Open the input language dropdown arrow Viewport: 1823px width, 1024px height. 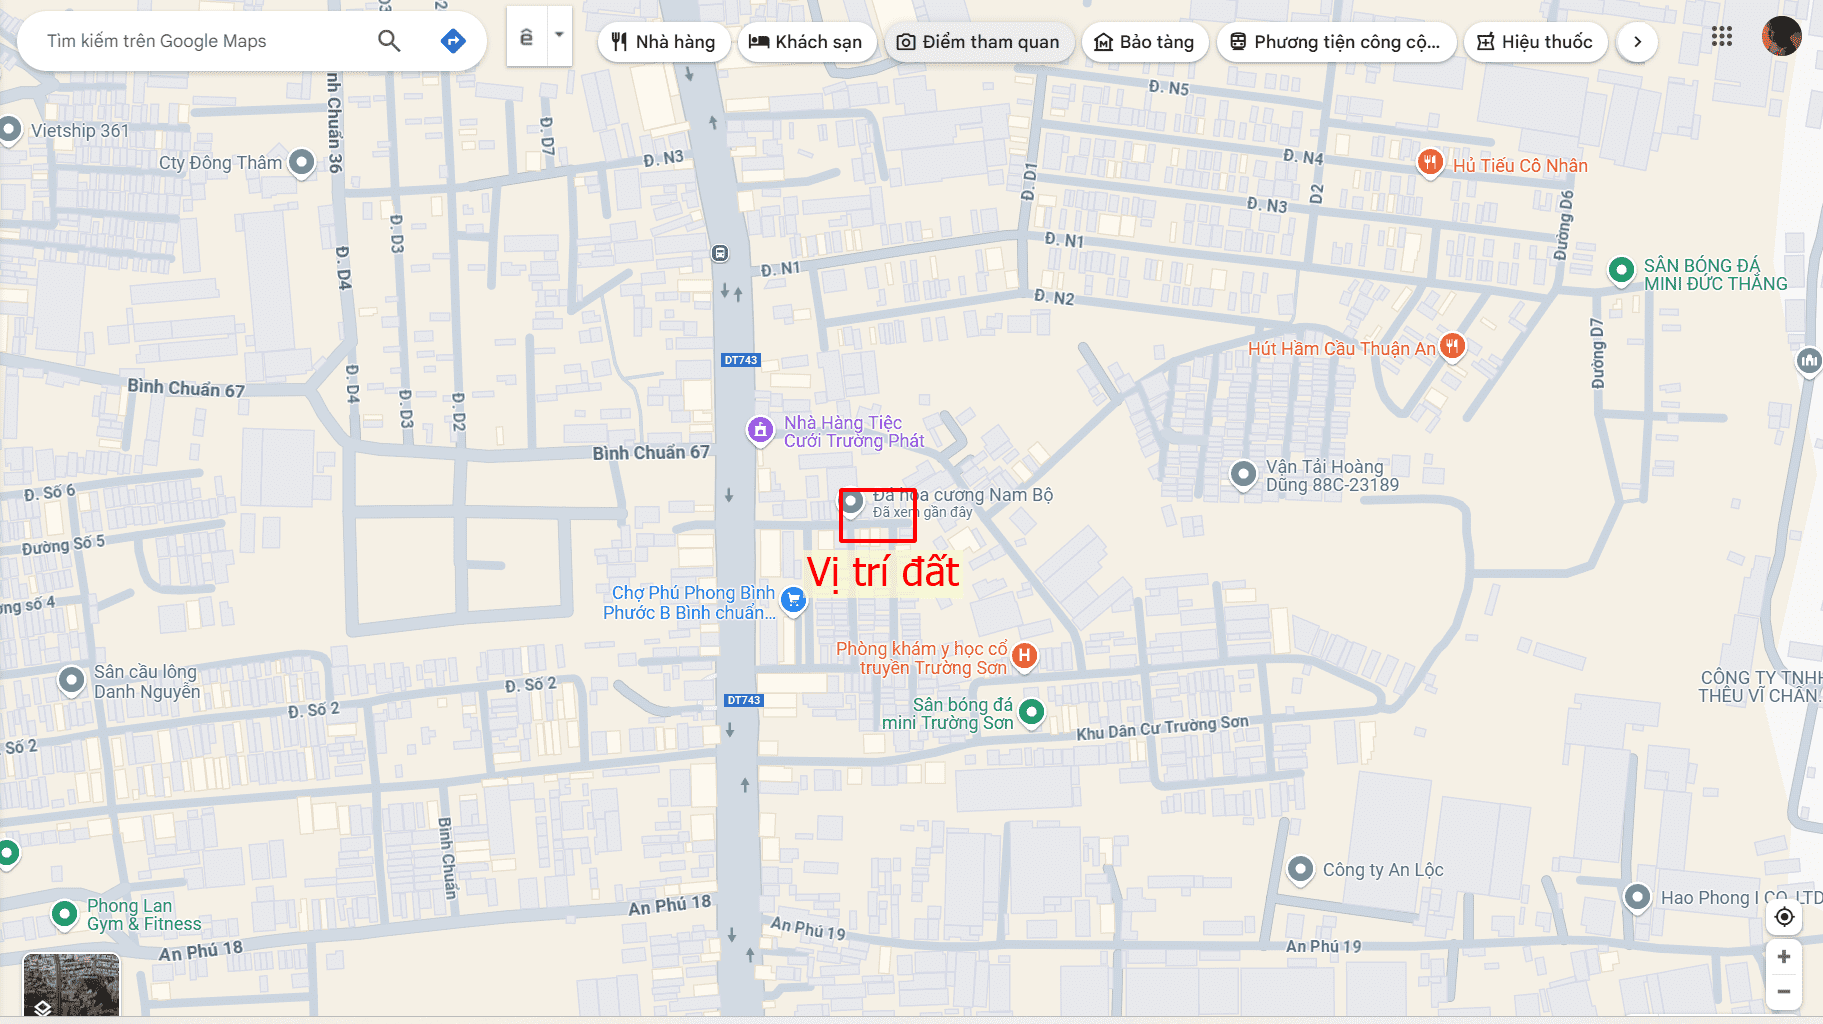[x=560, y=35]
